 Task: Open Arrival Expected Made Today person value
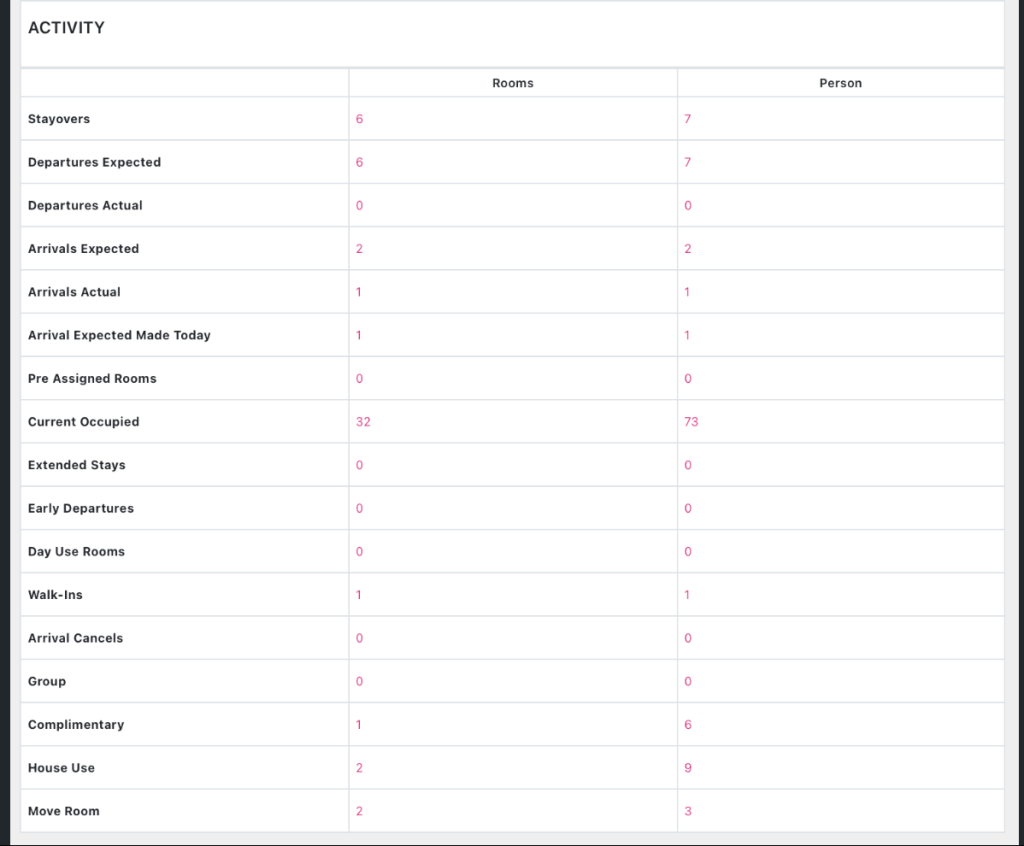click(687, 336)
